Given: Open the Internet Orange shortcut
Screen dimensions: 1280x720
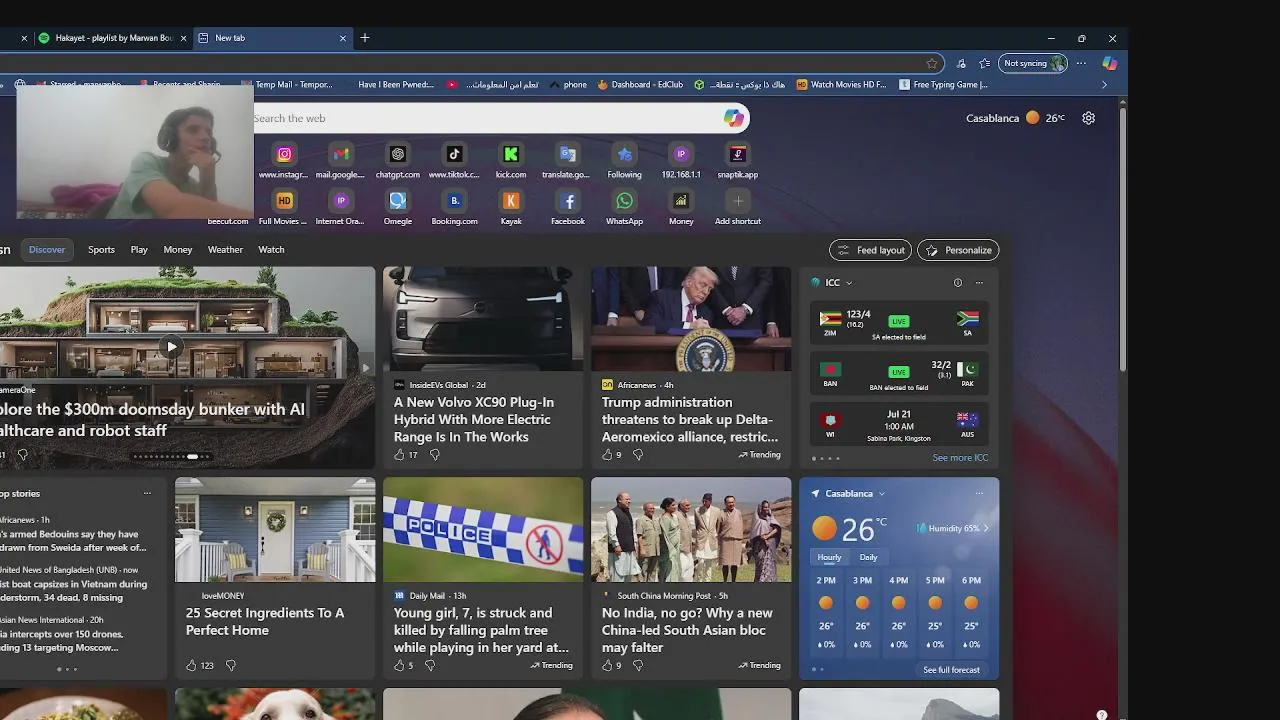Looking at the screenshot, I should [341, 201].
